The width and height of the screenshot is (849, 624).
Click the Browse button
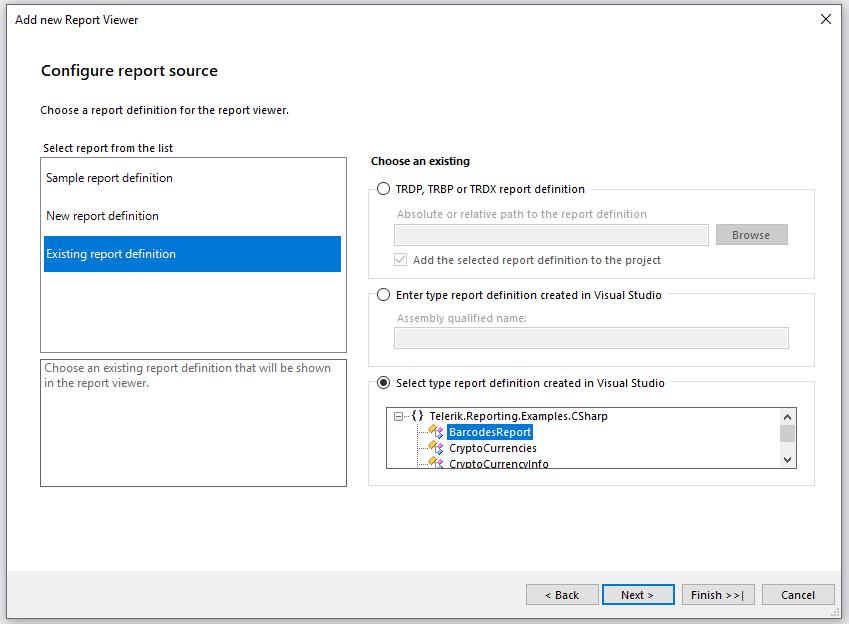(751, 234)
